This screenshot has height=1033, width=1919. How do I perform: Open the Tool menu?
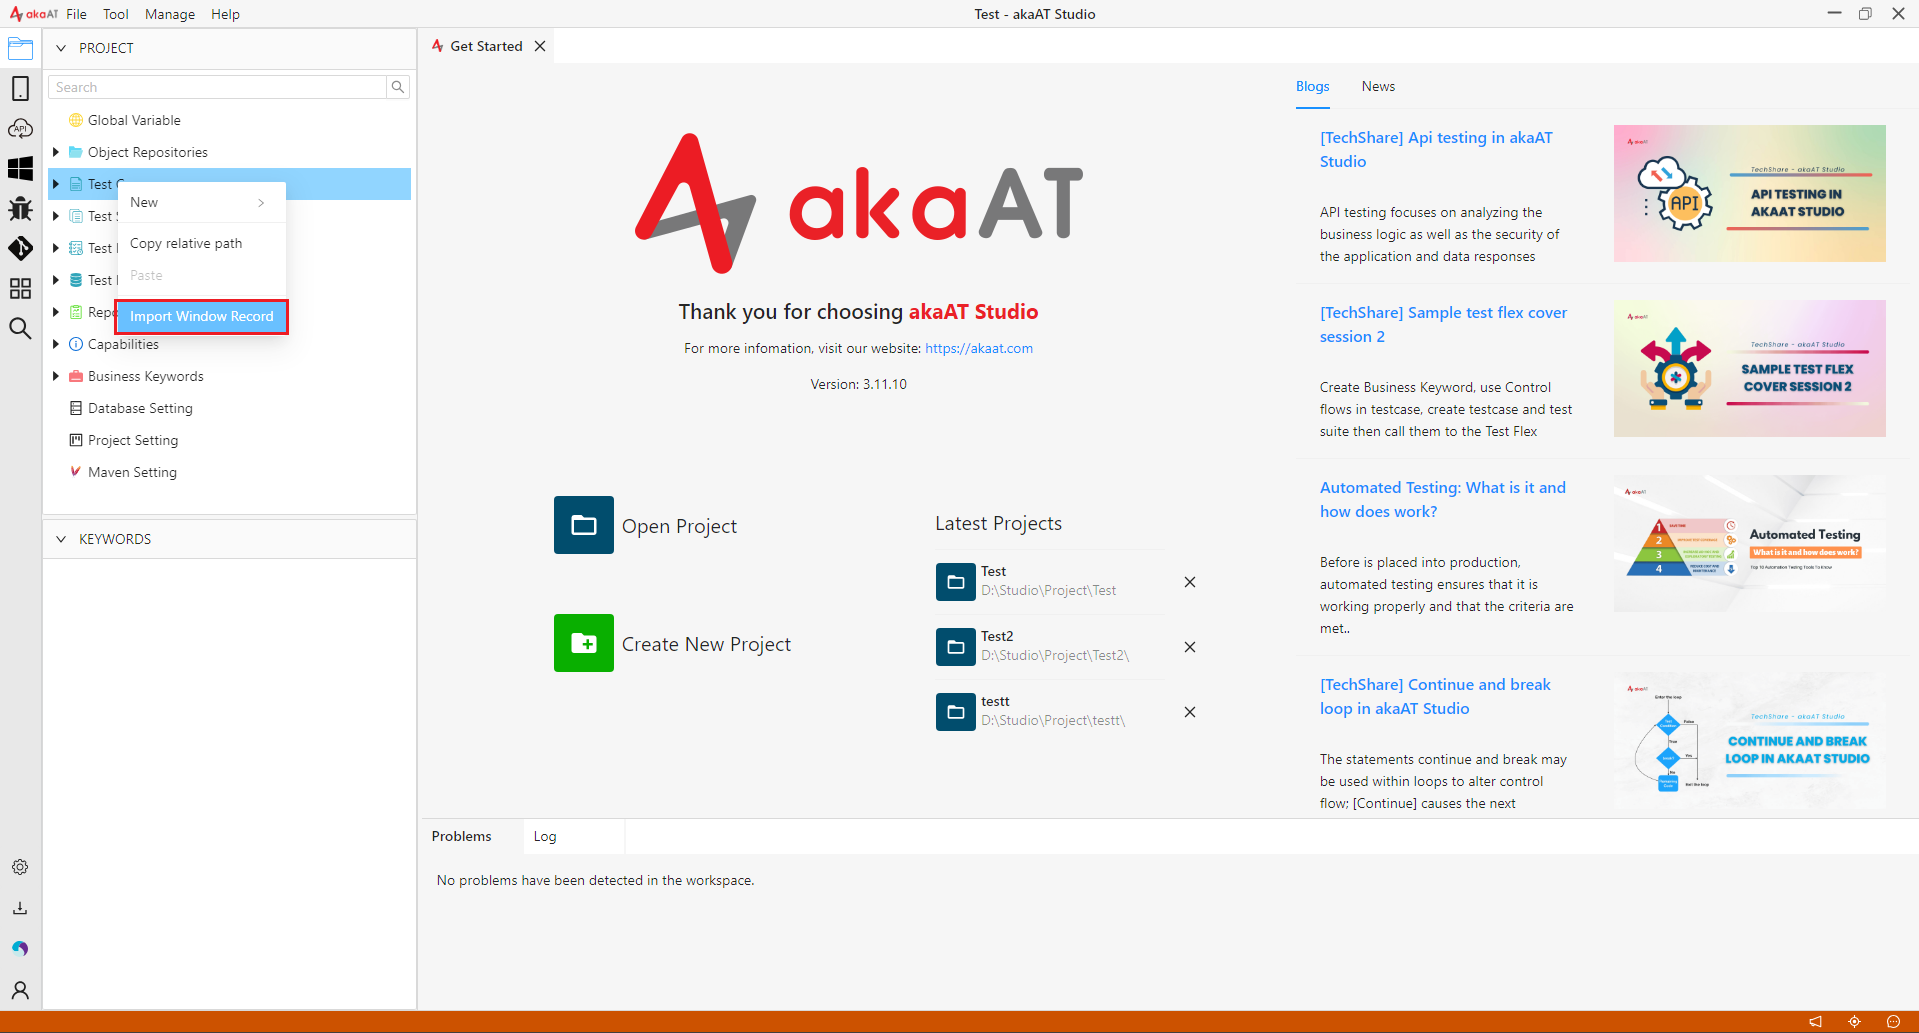[116, 14]
